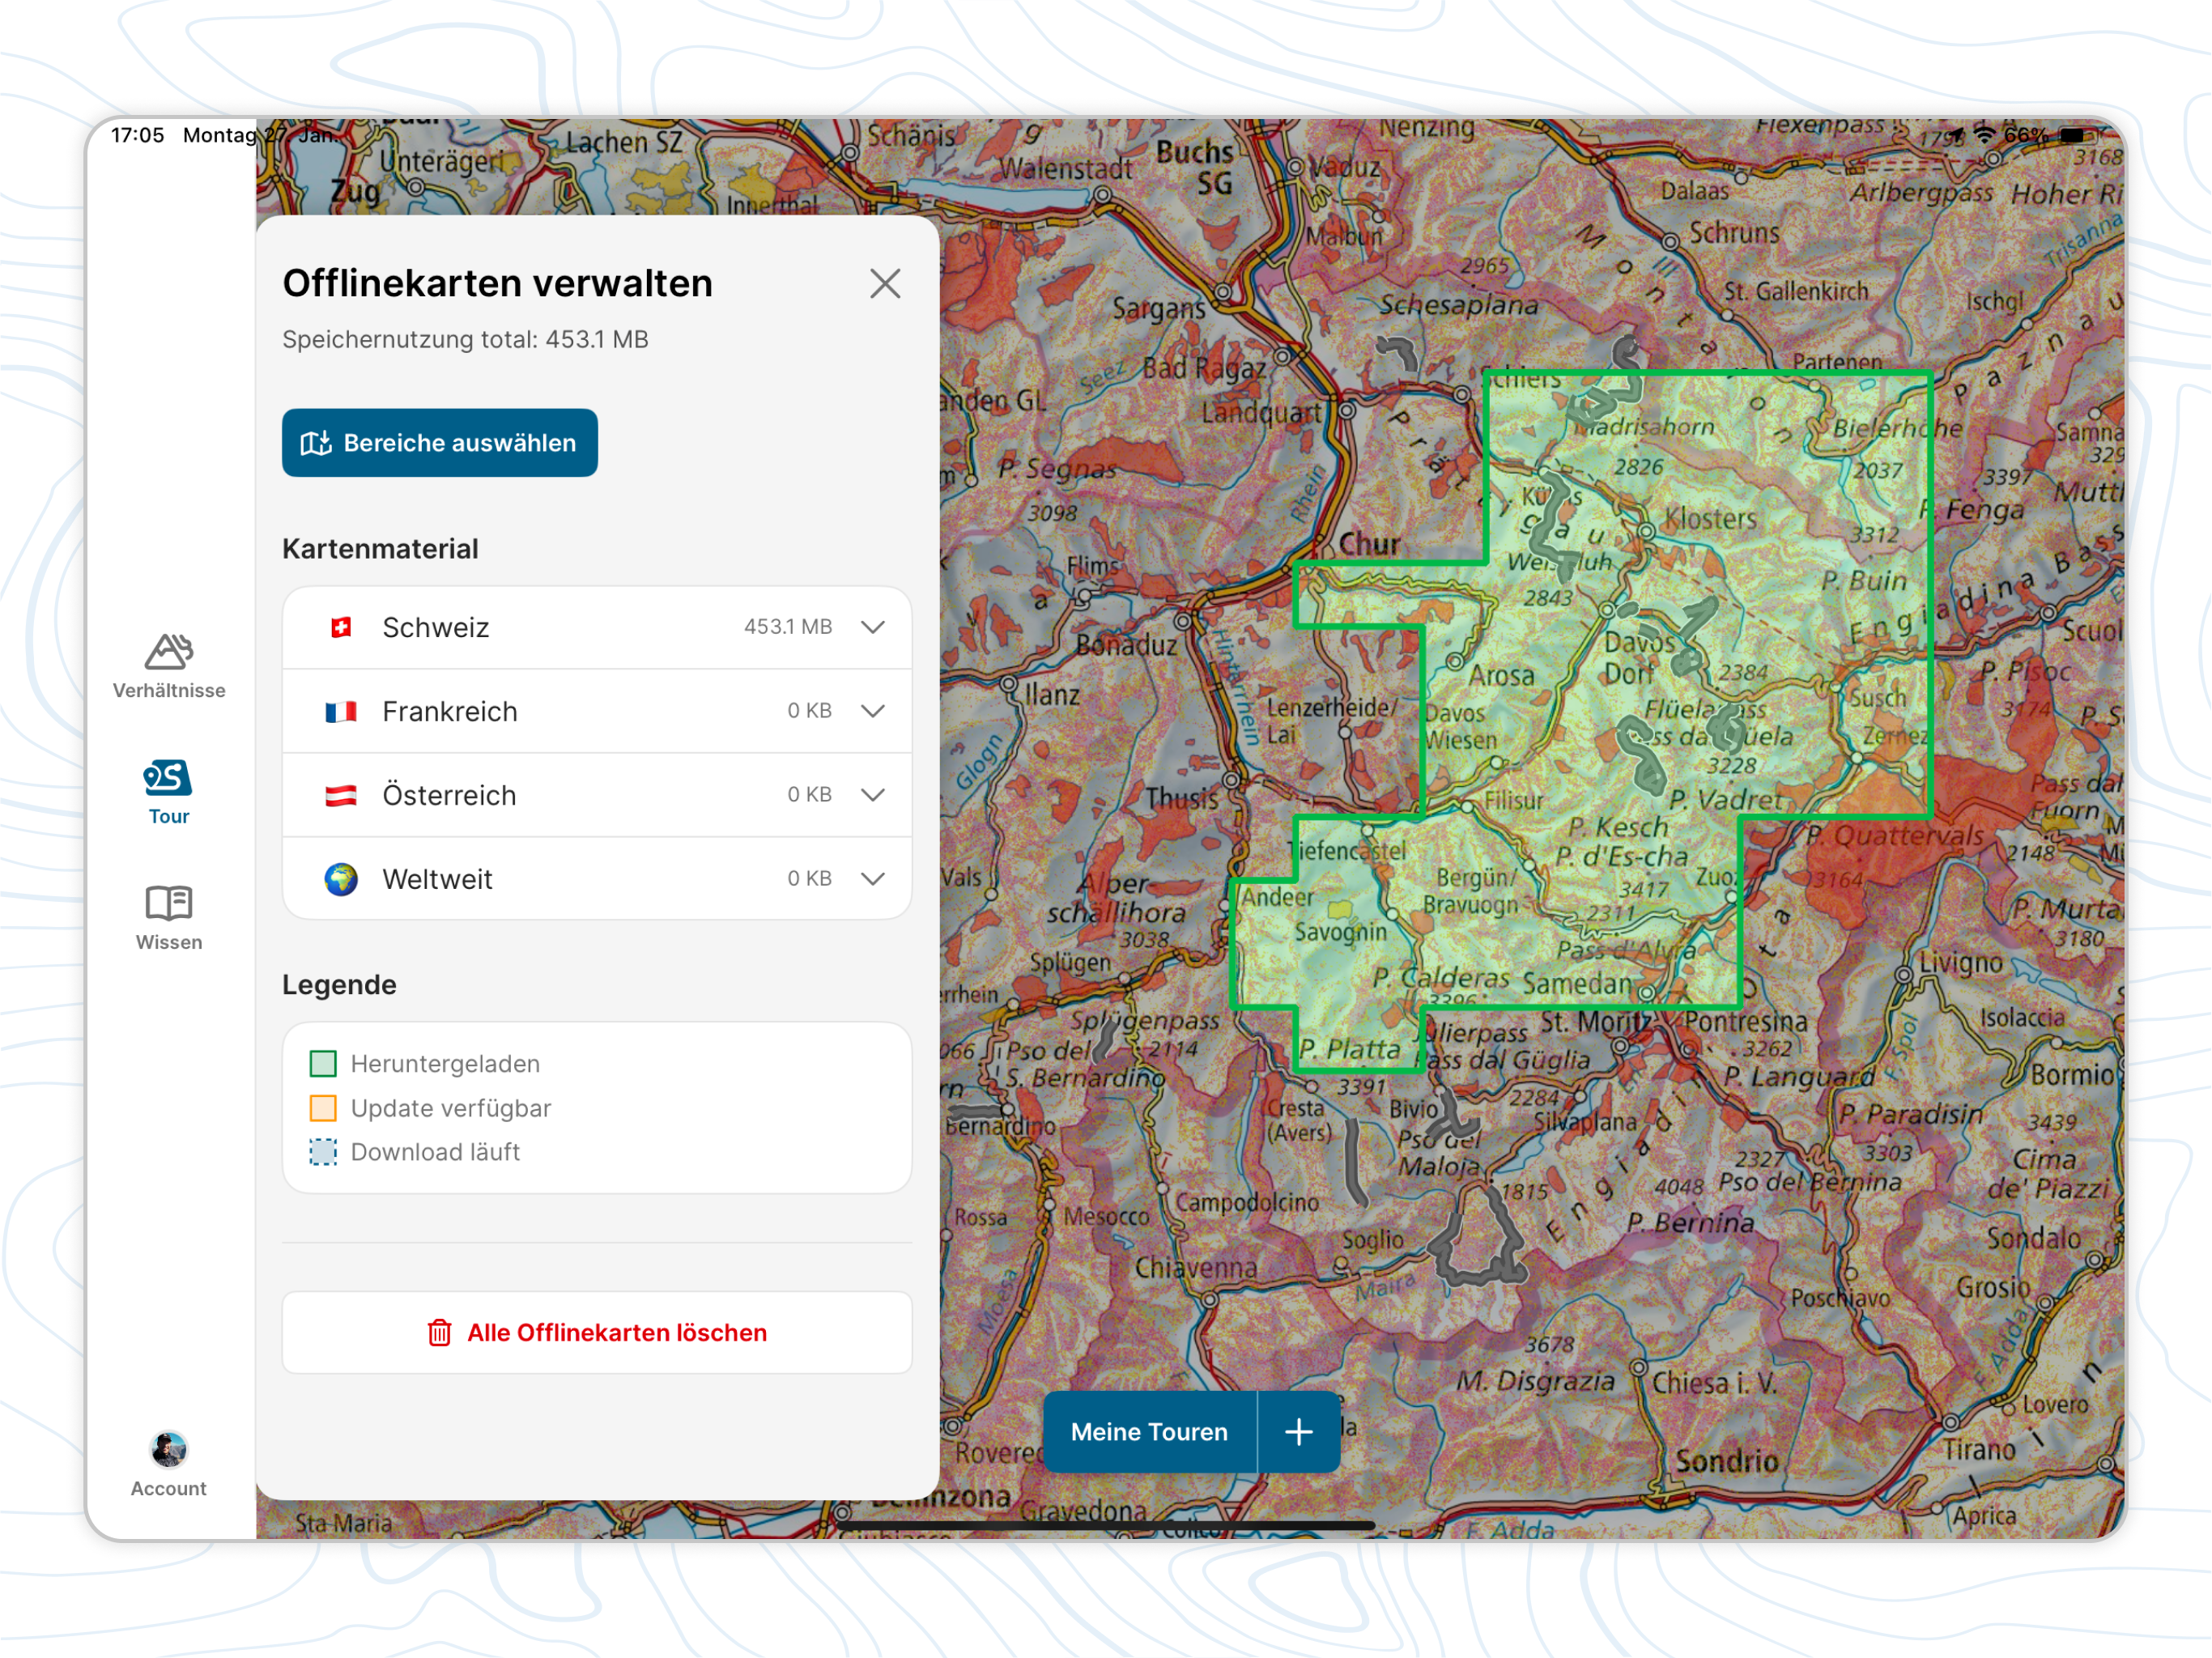Expand the Österreich chevron
2212x1658 pixels.
click(x=873, y=795)
